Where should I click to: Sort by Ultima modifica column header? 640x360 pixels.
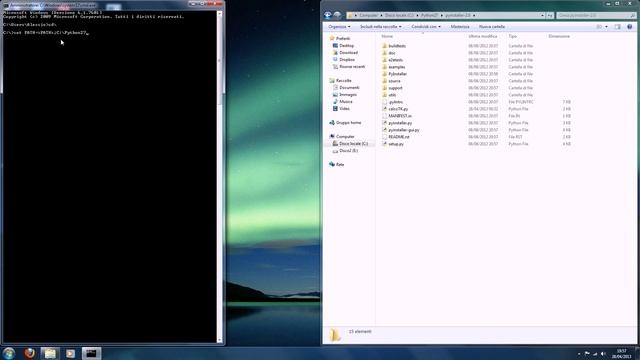(x=483, y=36)
